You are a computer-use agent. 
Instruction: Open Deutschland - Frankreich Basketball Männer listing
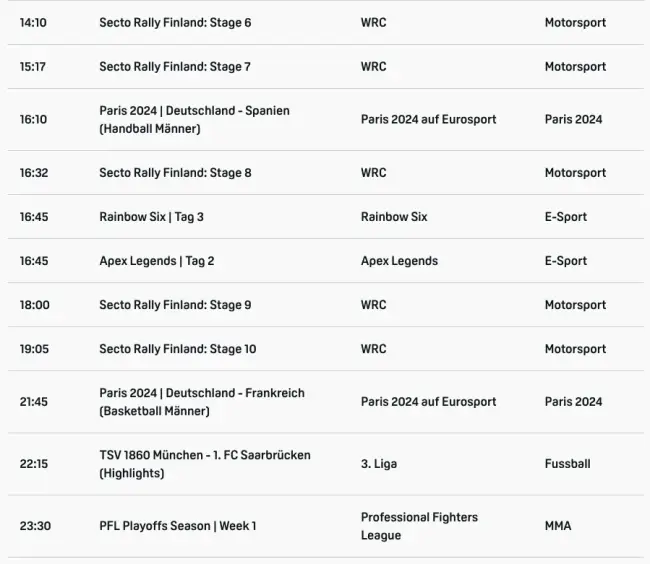201,402
